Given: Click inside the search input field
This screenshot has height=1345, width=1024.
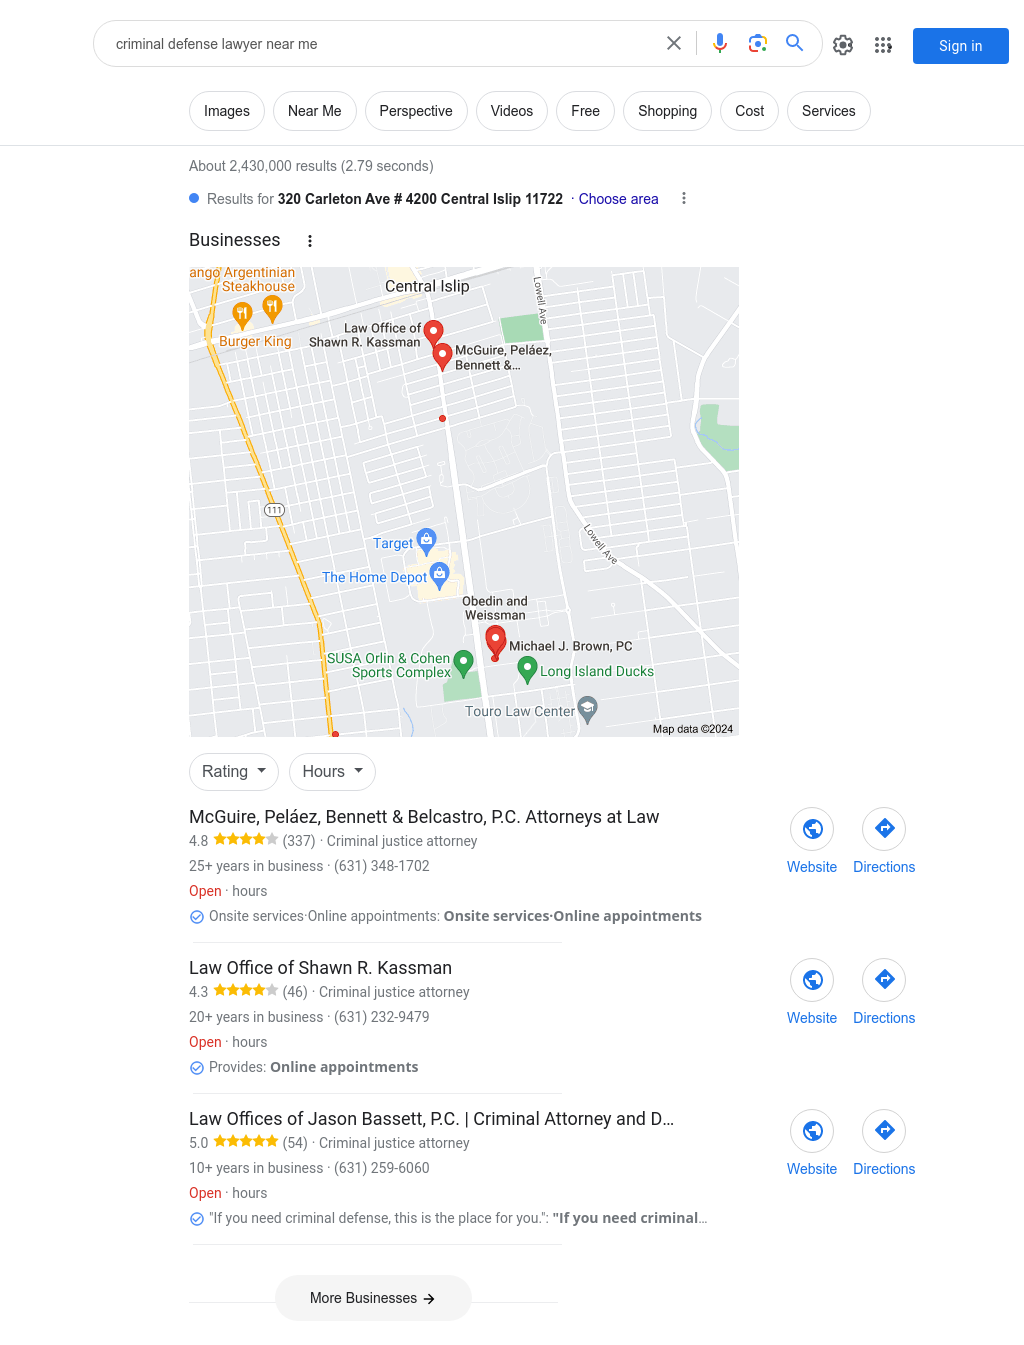Looking at the screenshot, I should point(380,44).
